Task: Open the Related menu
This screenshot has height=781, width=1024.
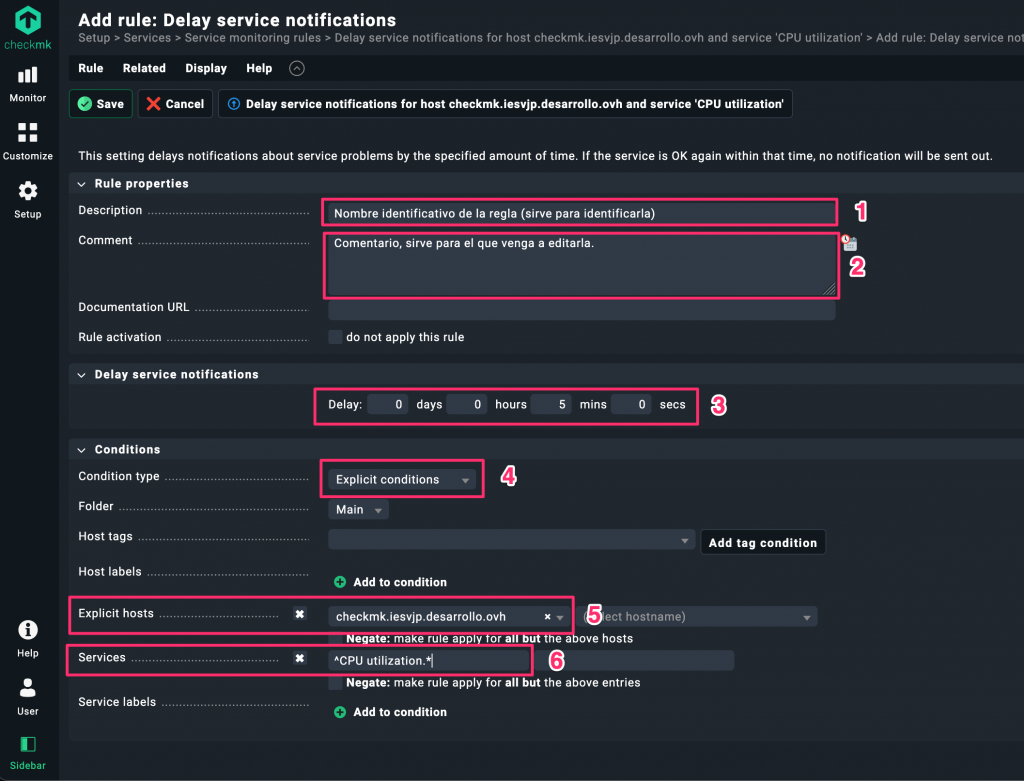Action: (x=144, y=68)
